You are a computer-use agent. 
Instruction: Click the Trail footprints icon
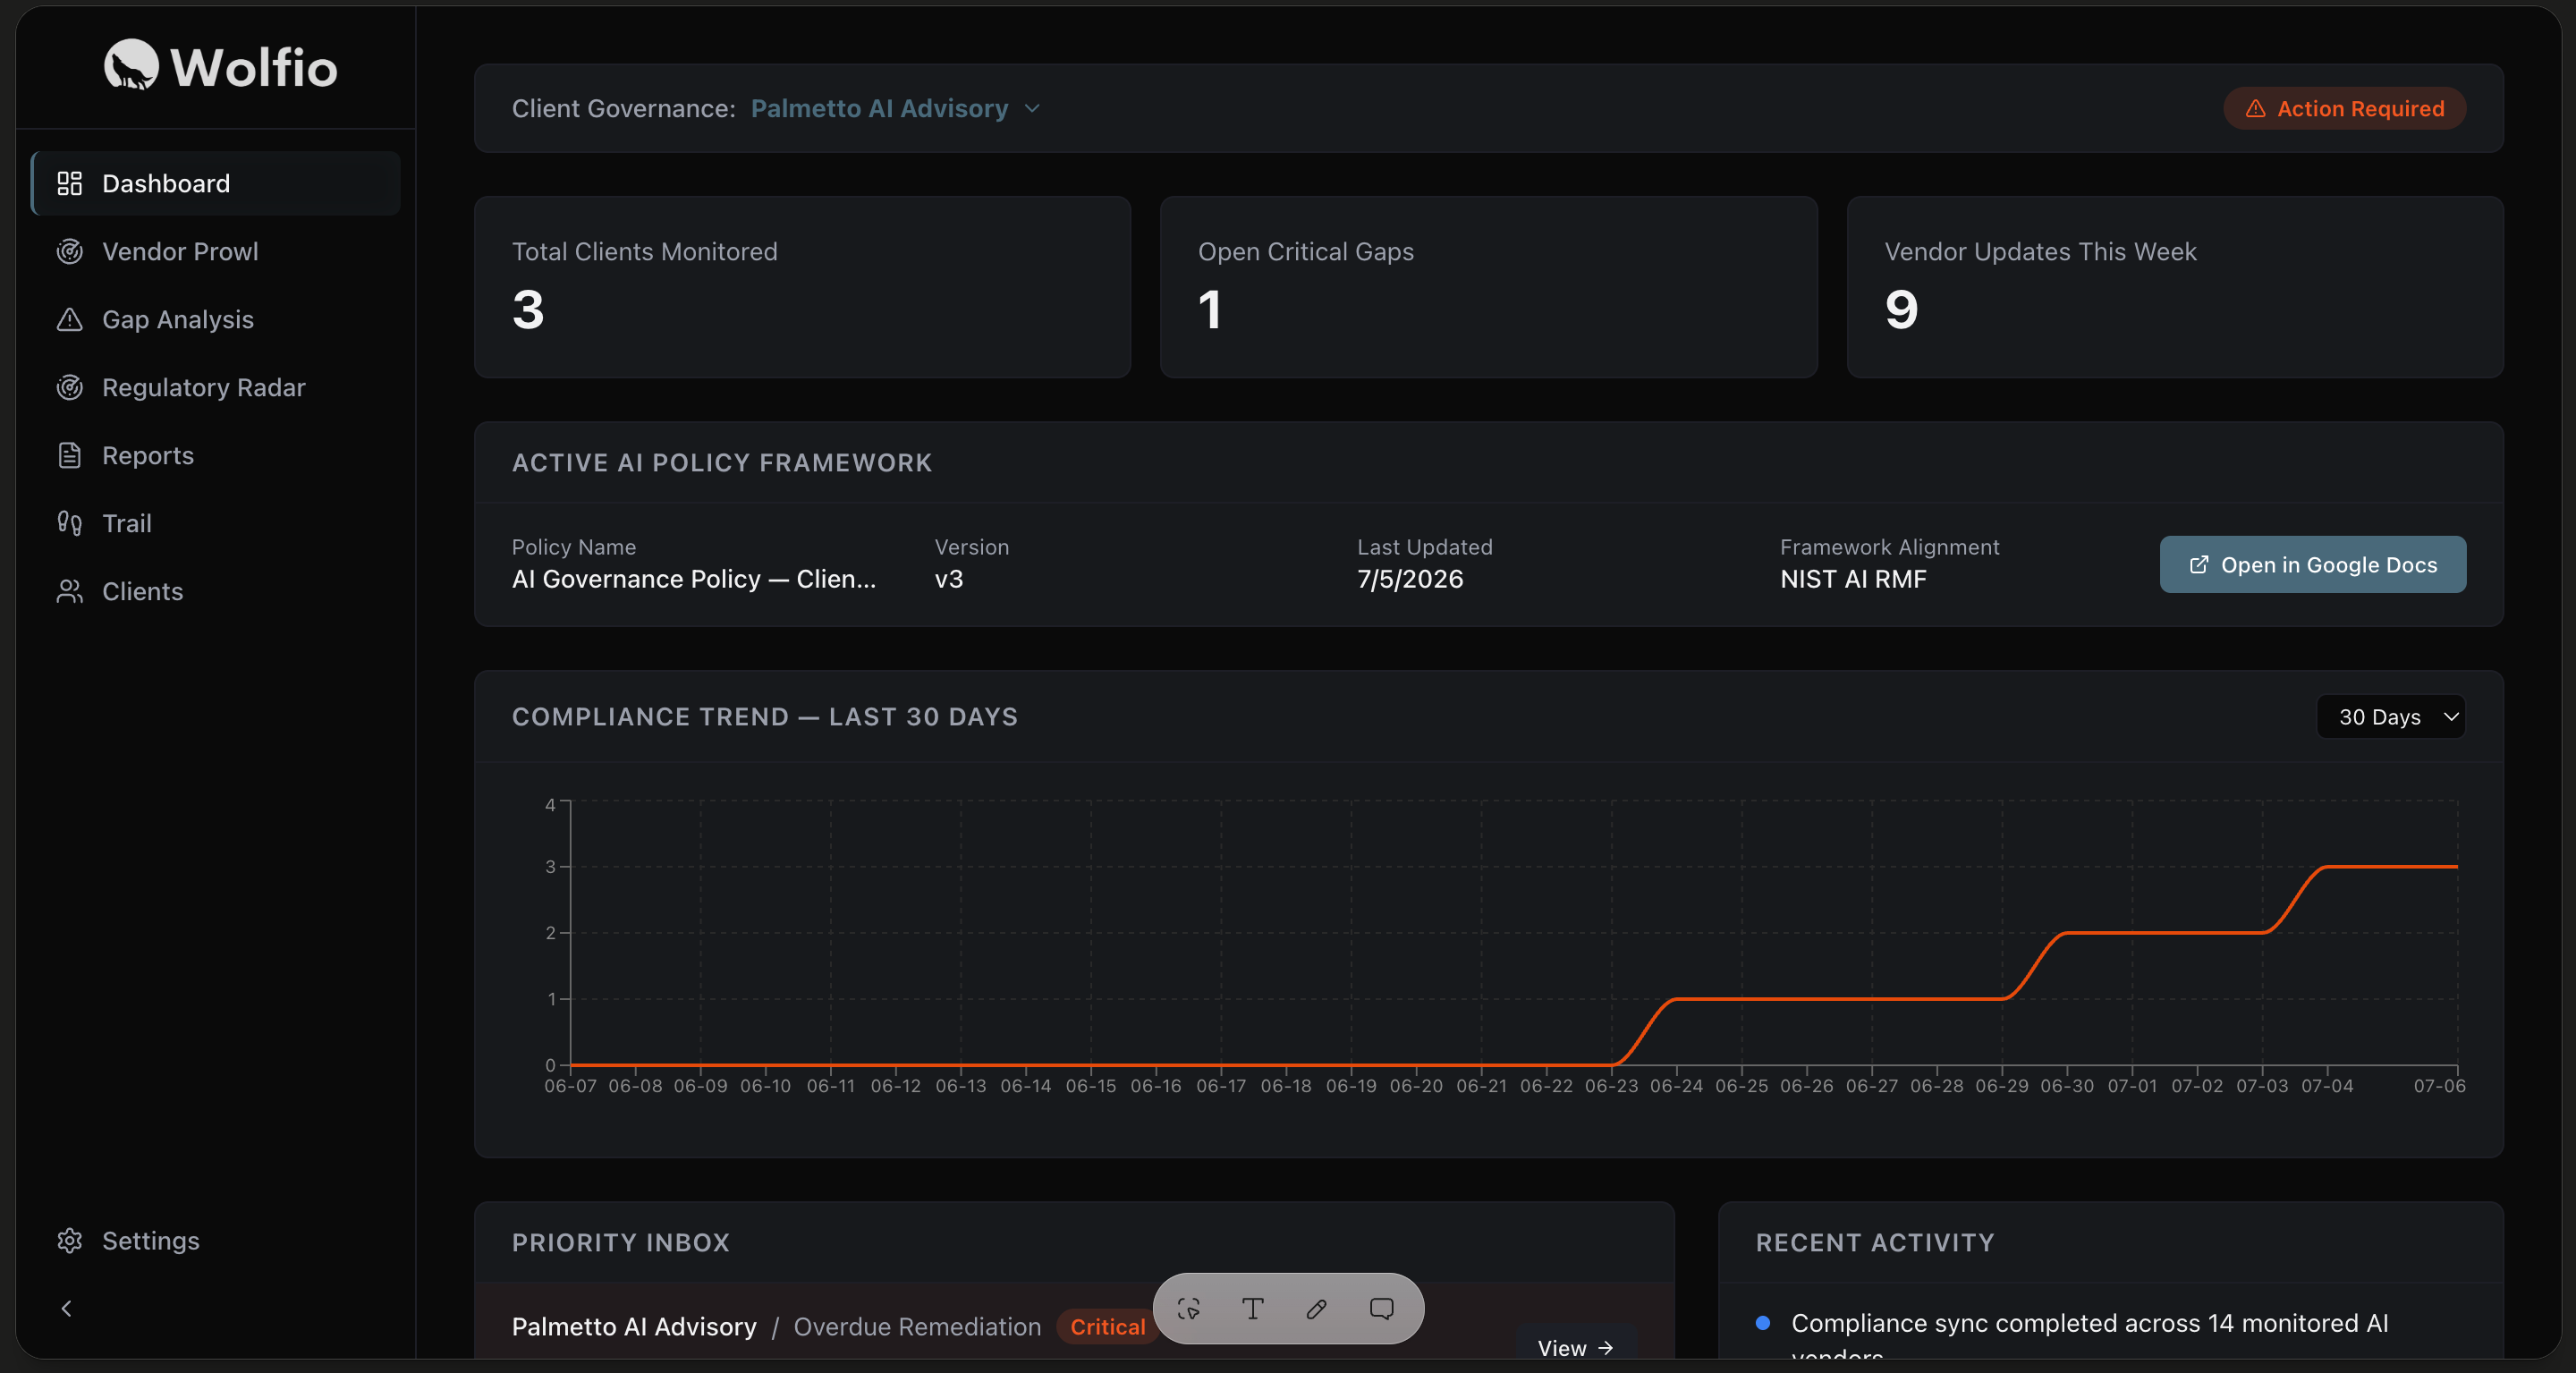[x=69, y=523]
